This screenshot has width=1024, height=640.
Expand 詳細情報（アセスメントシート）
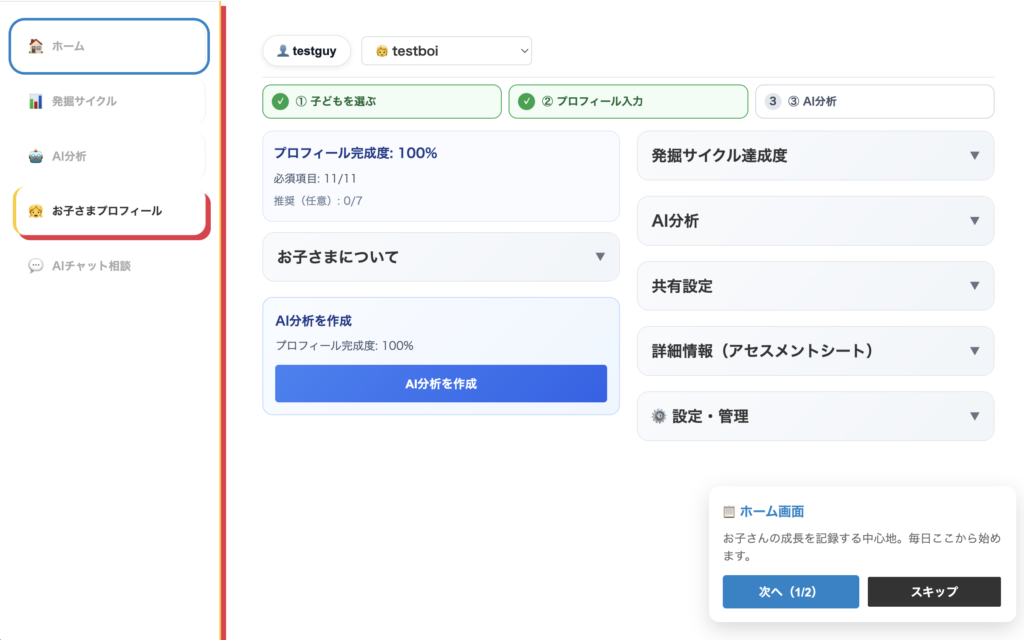point(815,351)
